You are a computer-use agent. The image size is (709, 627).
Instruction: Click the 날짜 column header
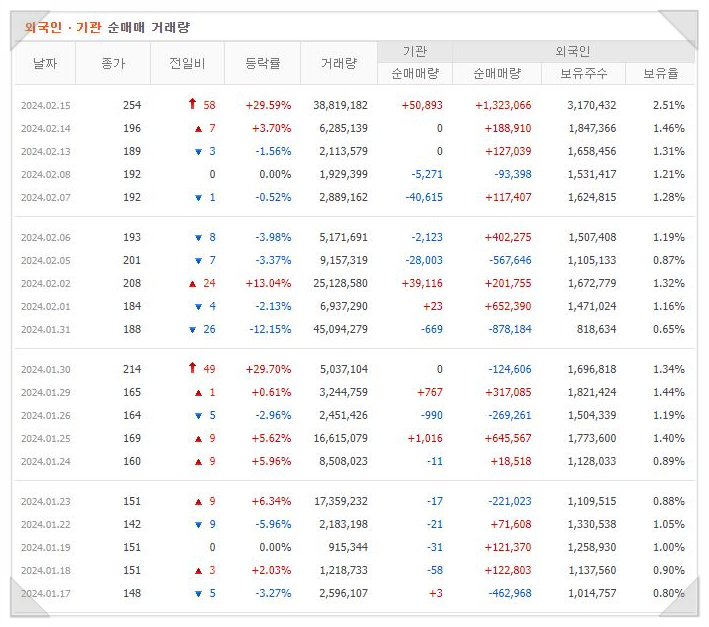[x=45, y=63]
